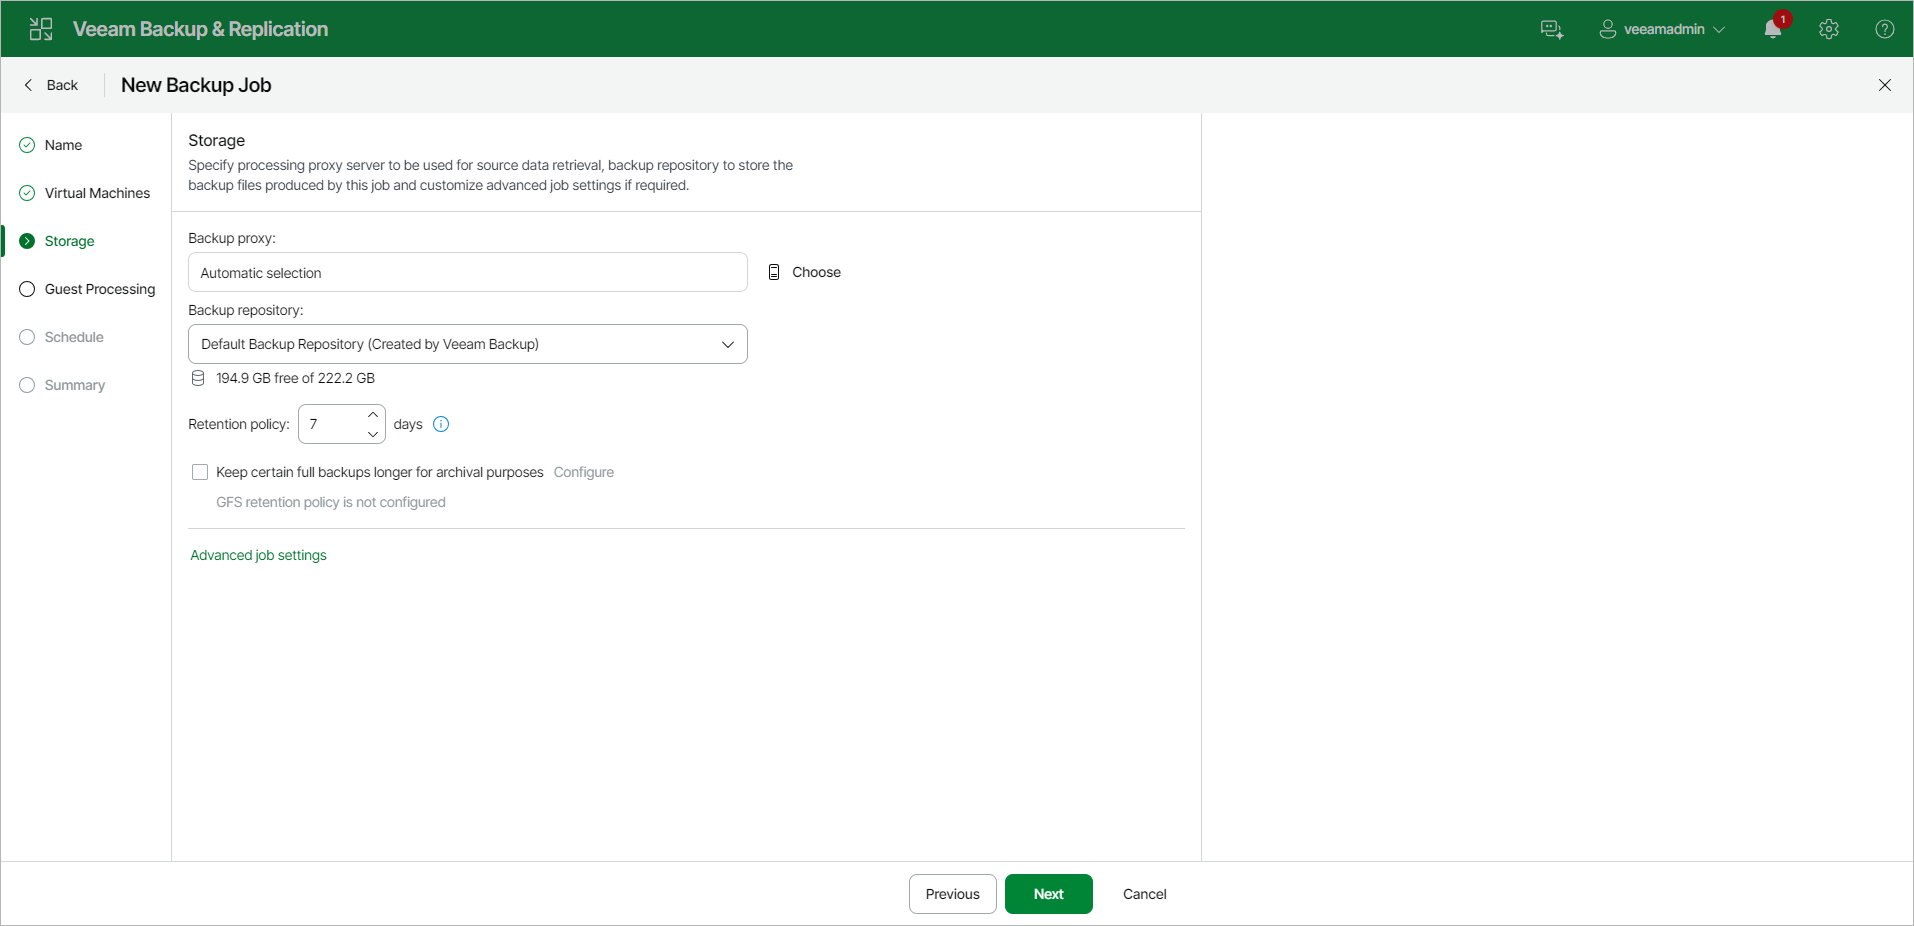Click Choose to pick a backup proxy
Viewport: 1914px width, 926px height.
(816, 271)
